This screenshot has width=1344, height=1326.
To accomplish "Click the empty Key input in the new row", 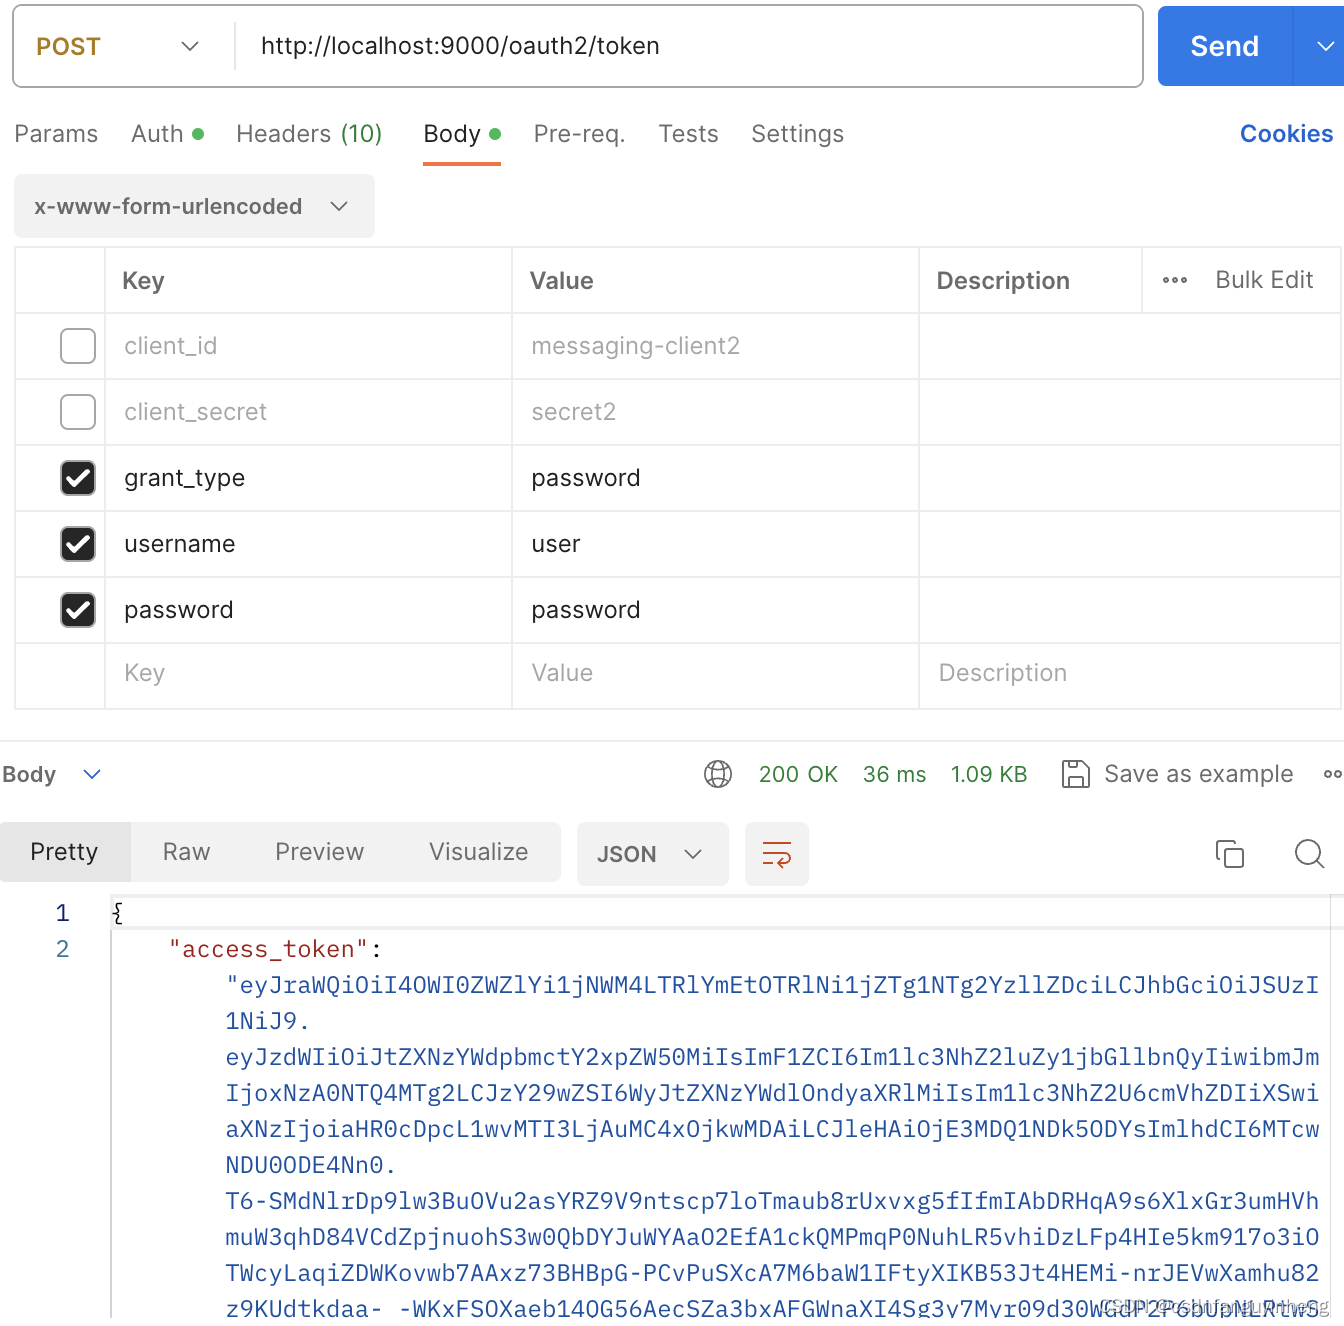I will (309, 674).
